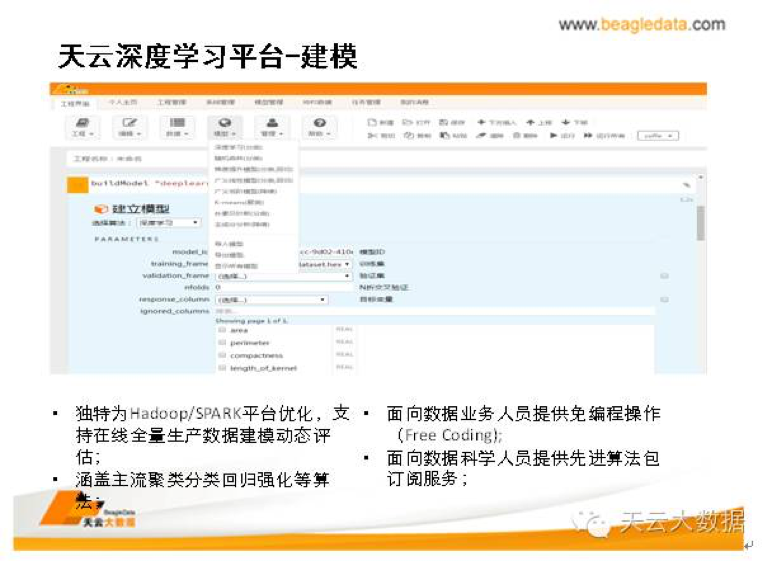Open the validation_frame (选择...) dropdown
The height and width of the screenshot is (561, 772).
(x=284, y=276)
